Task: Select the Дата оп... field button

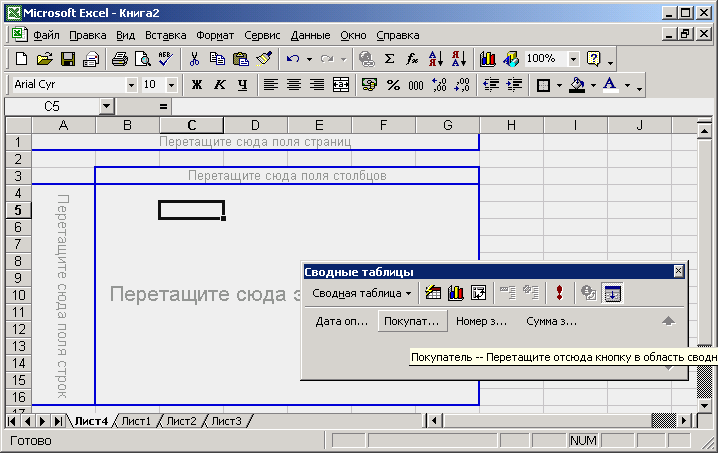Action: (341, 321)
